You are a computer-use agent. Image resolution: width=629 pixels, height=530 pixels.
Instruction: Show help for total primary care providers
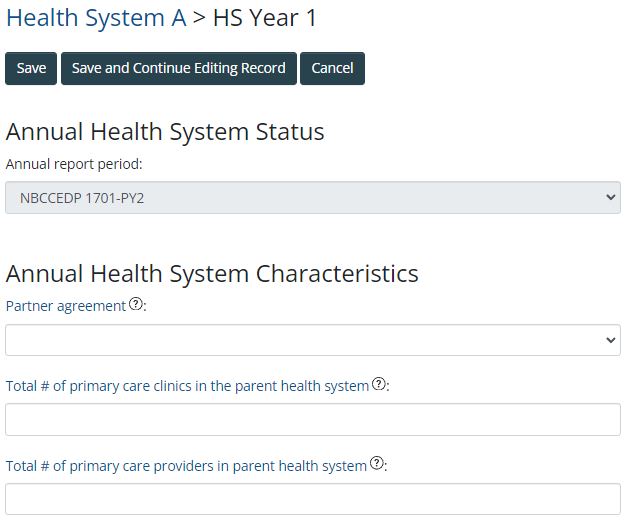(376, 464)
